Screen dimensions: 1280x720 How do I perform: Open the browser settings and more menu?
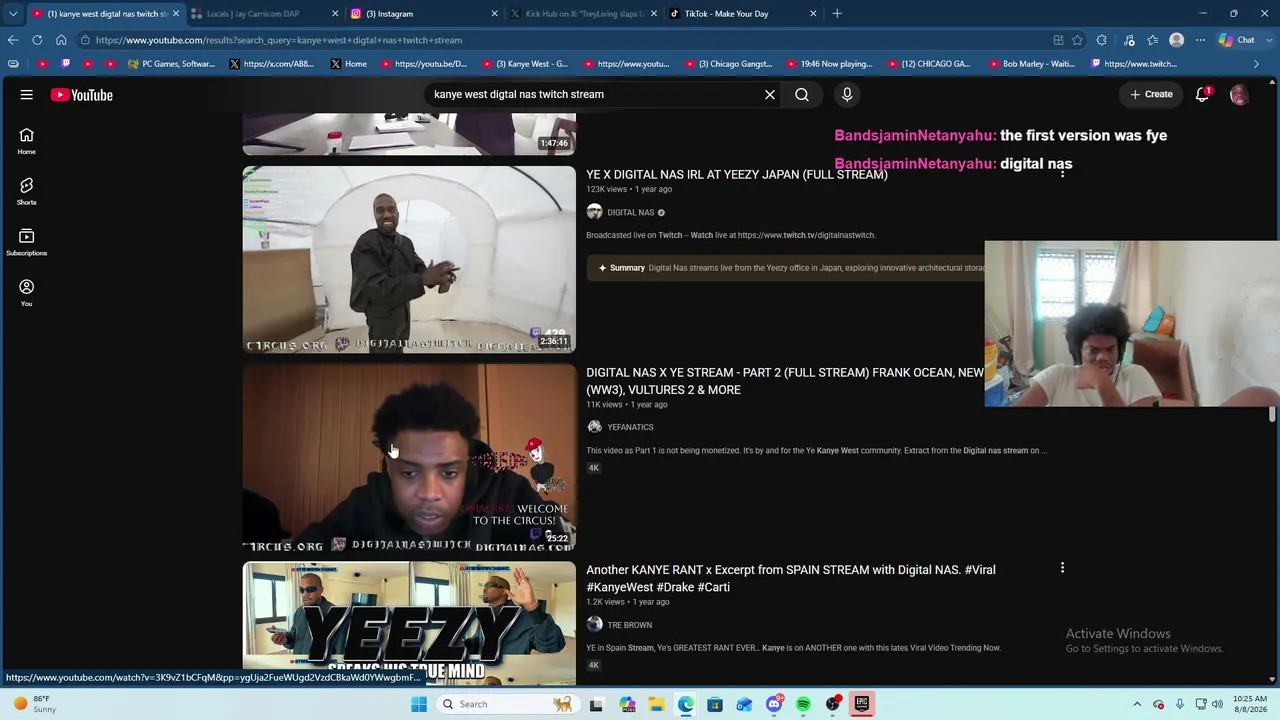coord(1201,40)
